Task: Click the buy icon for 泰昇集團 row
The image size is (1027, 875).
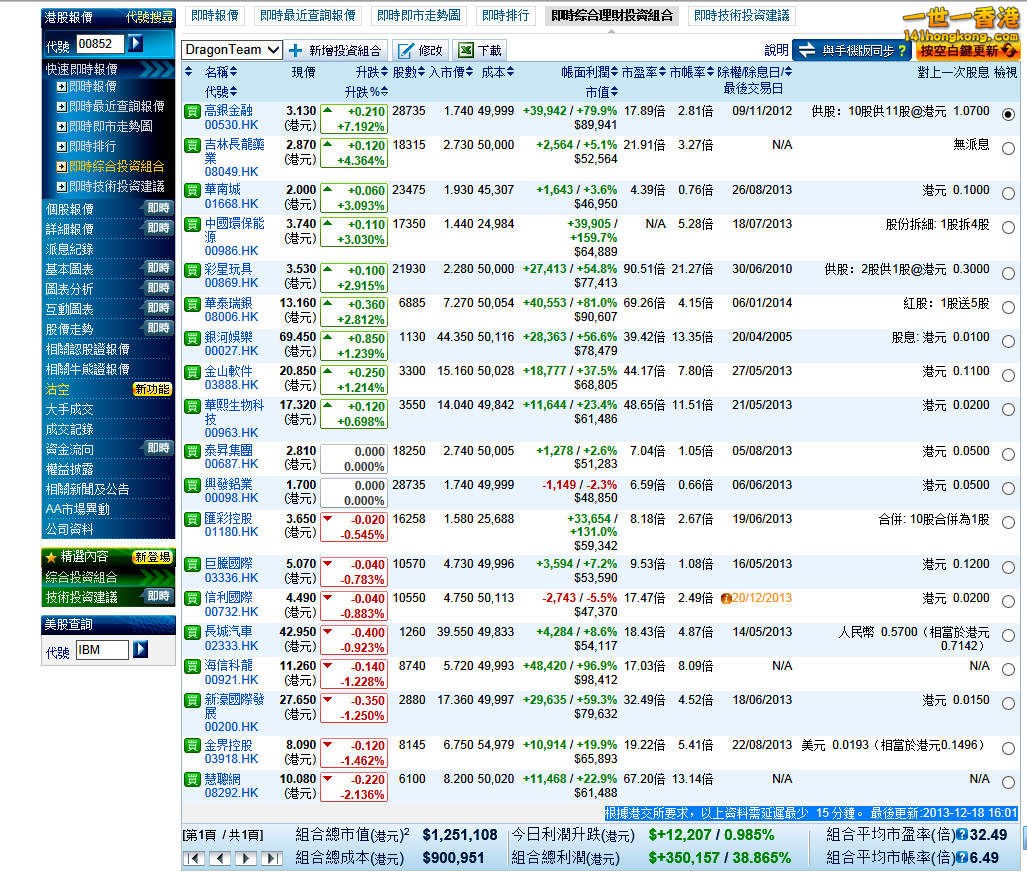Action: point(192,451)
